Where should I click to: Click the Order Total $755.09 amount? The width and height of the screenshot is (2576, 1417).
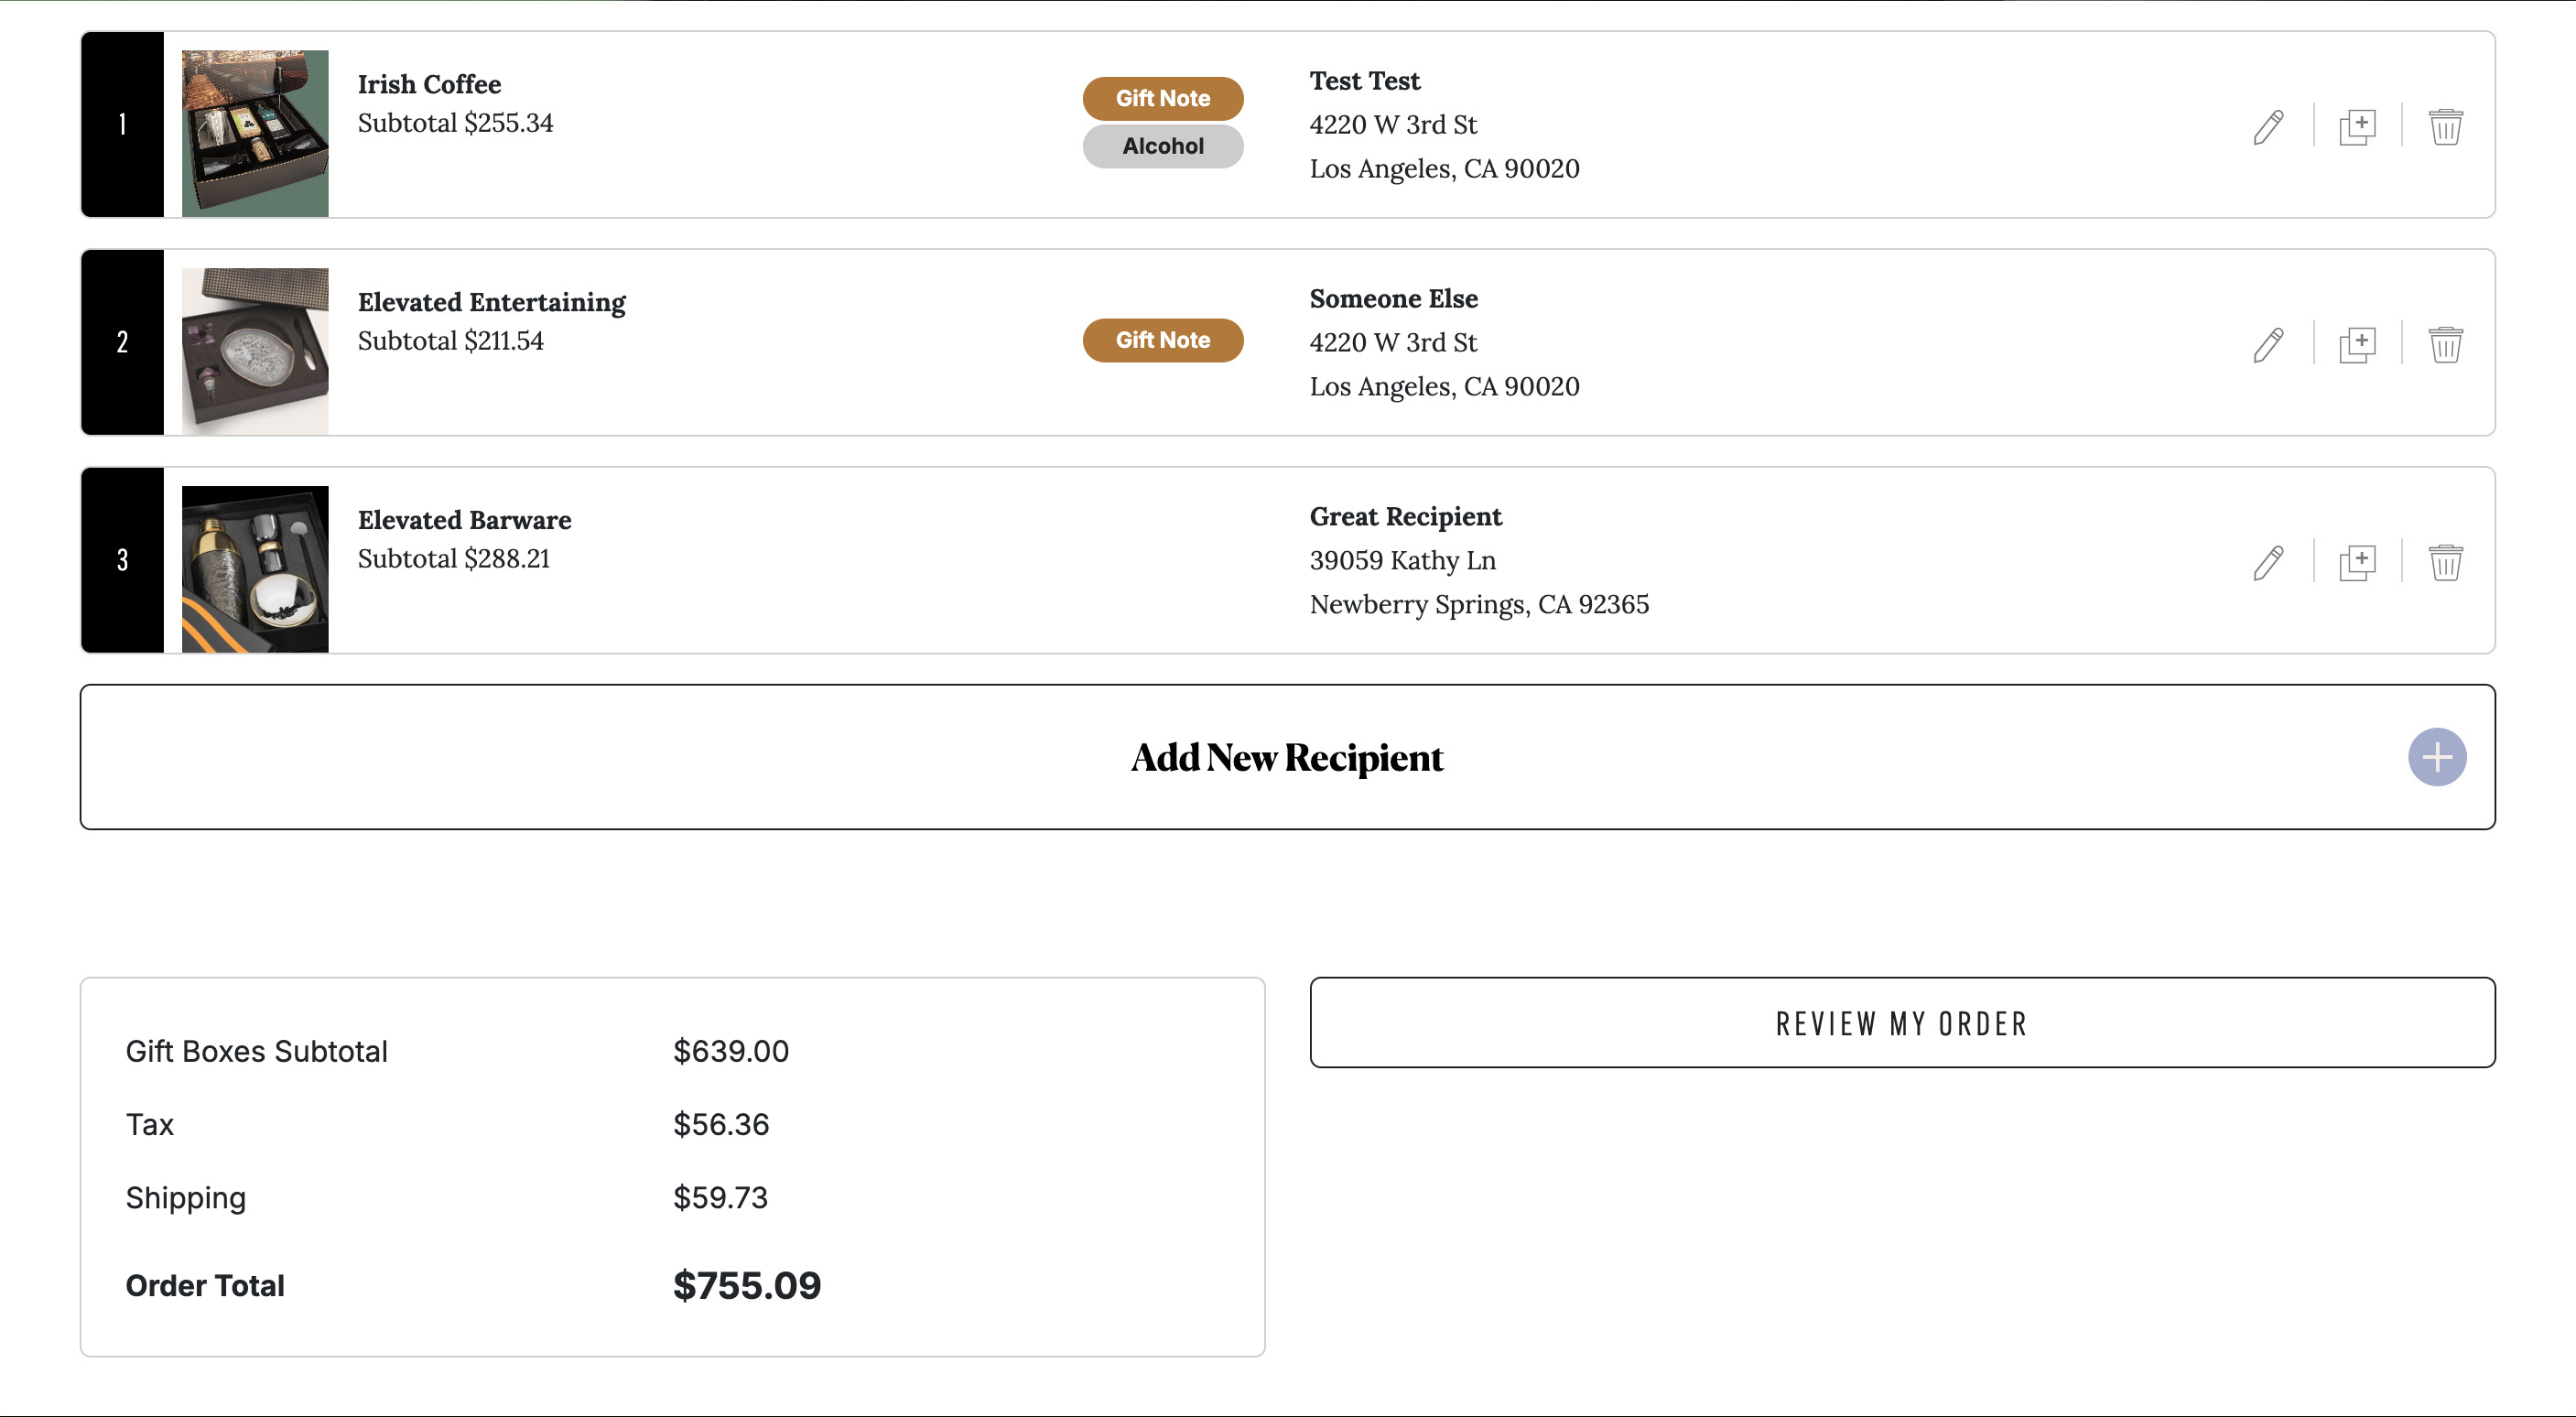[746, 1285]
